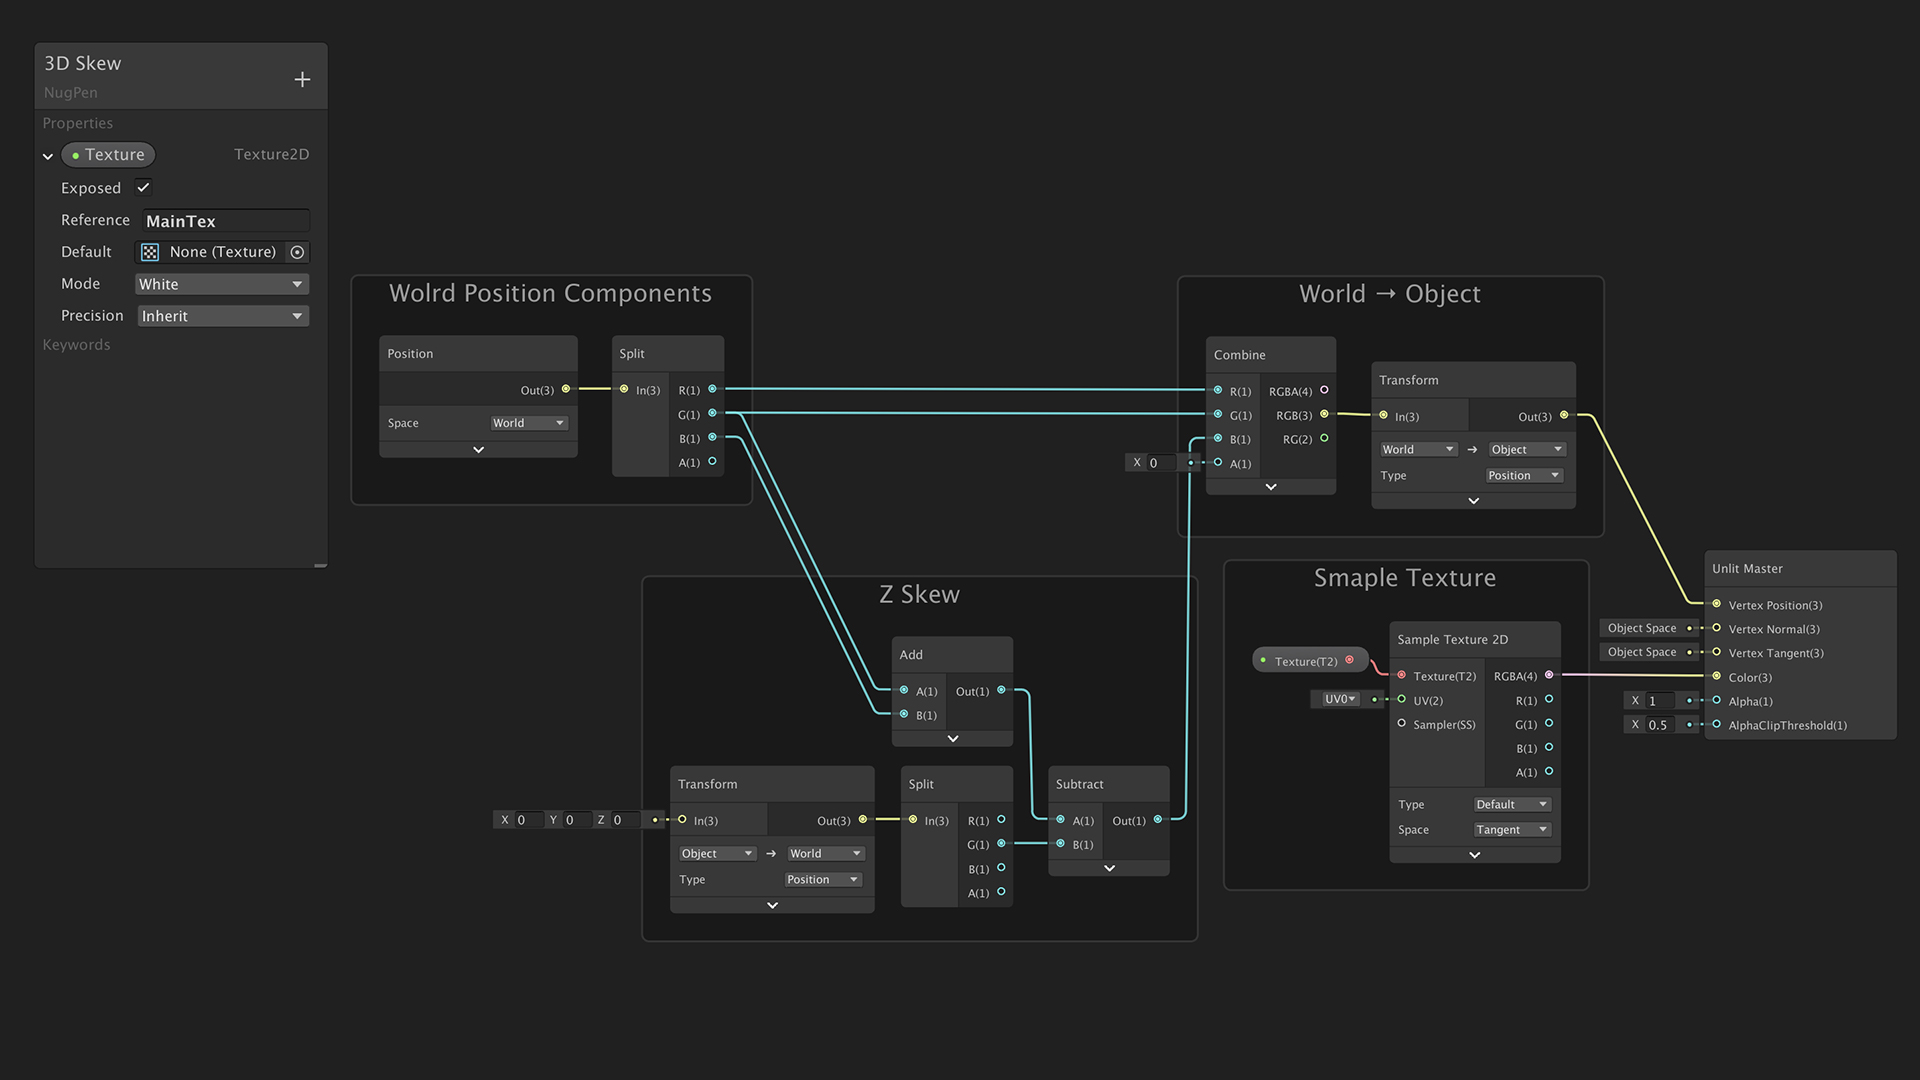This screenshot has height=1080, width=1920.
Task: Edit the Combine node A input X value
Action: coord(1162,463)
